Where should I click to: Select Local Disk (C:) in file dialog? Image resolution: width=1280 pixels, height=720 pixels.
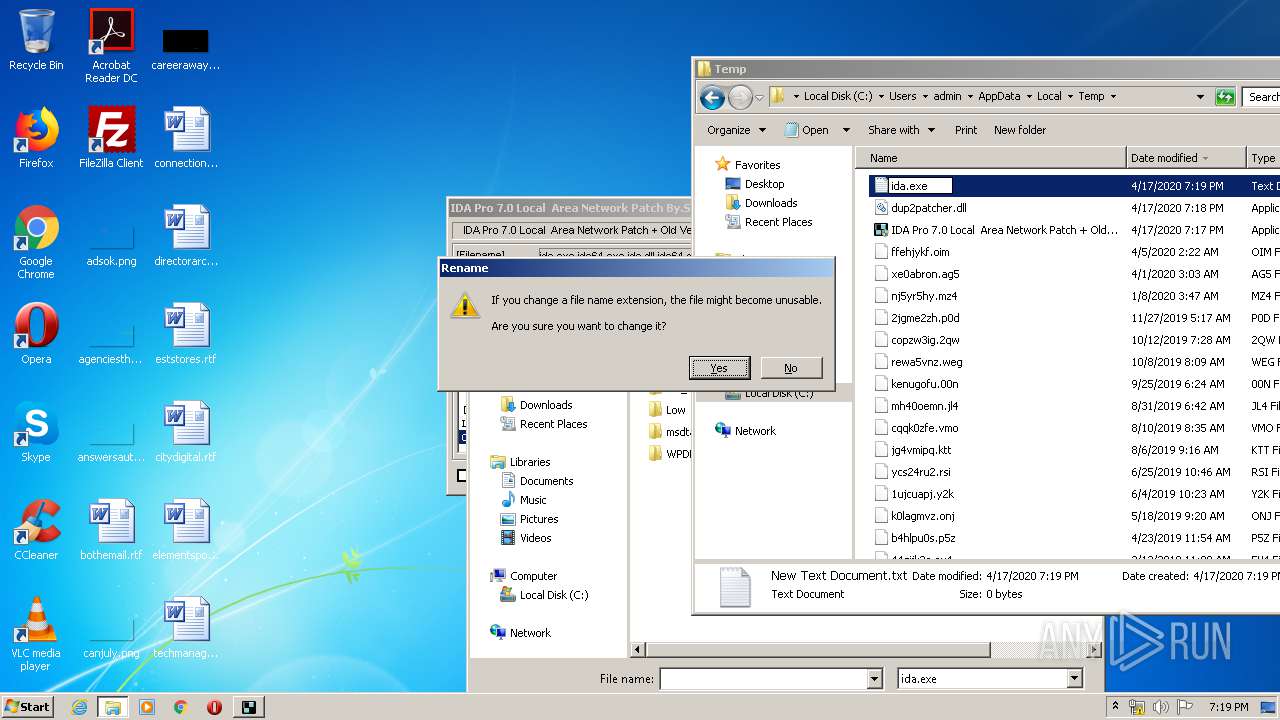[553, 595]
